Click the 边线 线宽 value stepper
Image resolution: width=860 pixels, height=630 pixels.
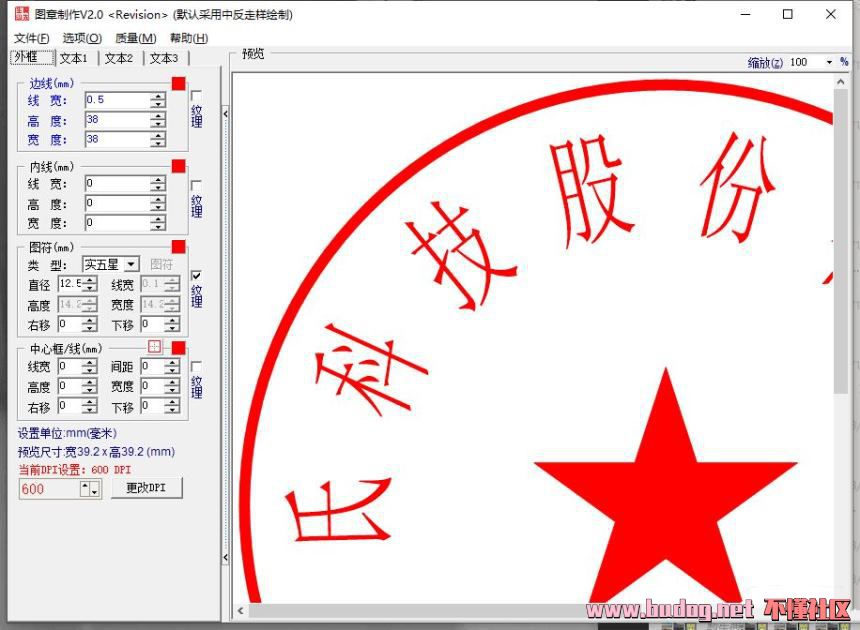tap(158, 100)
